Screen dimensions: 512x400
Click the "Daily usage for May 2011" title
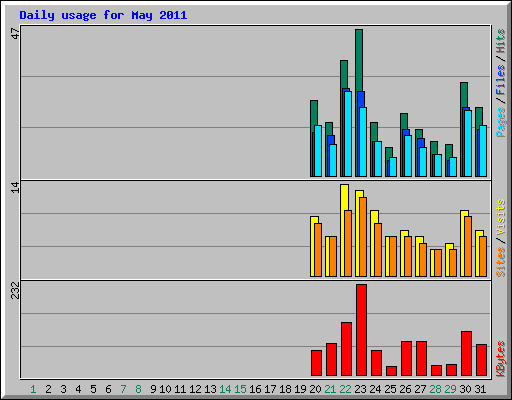pos(103,15)
